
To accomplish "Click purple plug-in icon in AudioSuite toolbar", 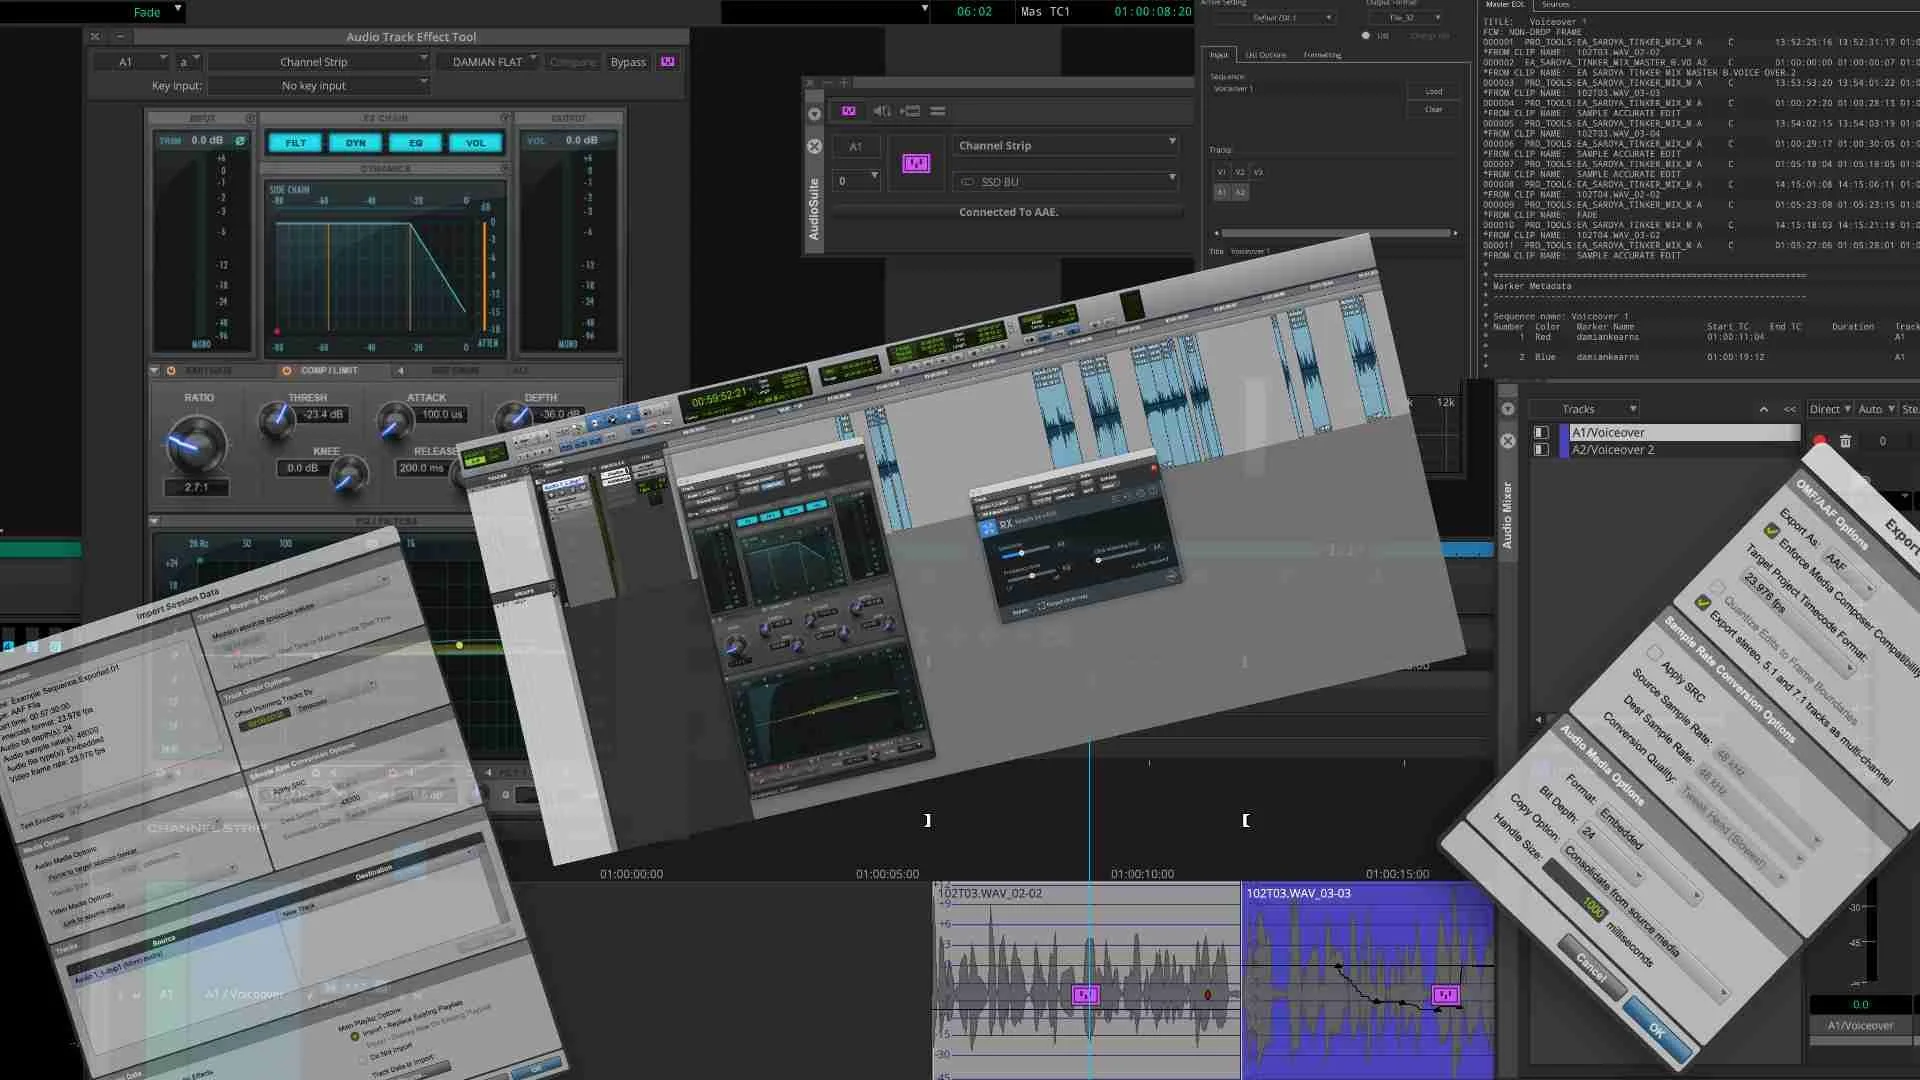I will pyautogui.click(x=848, y=111).
